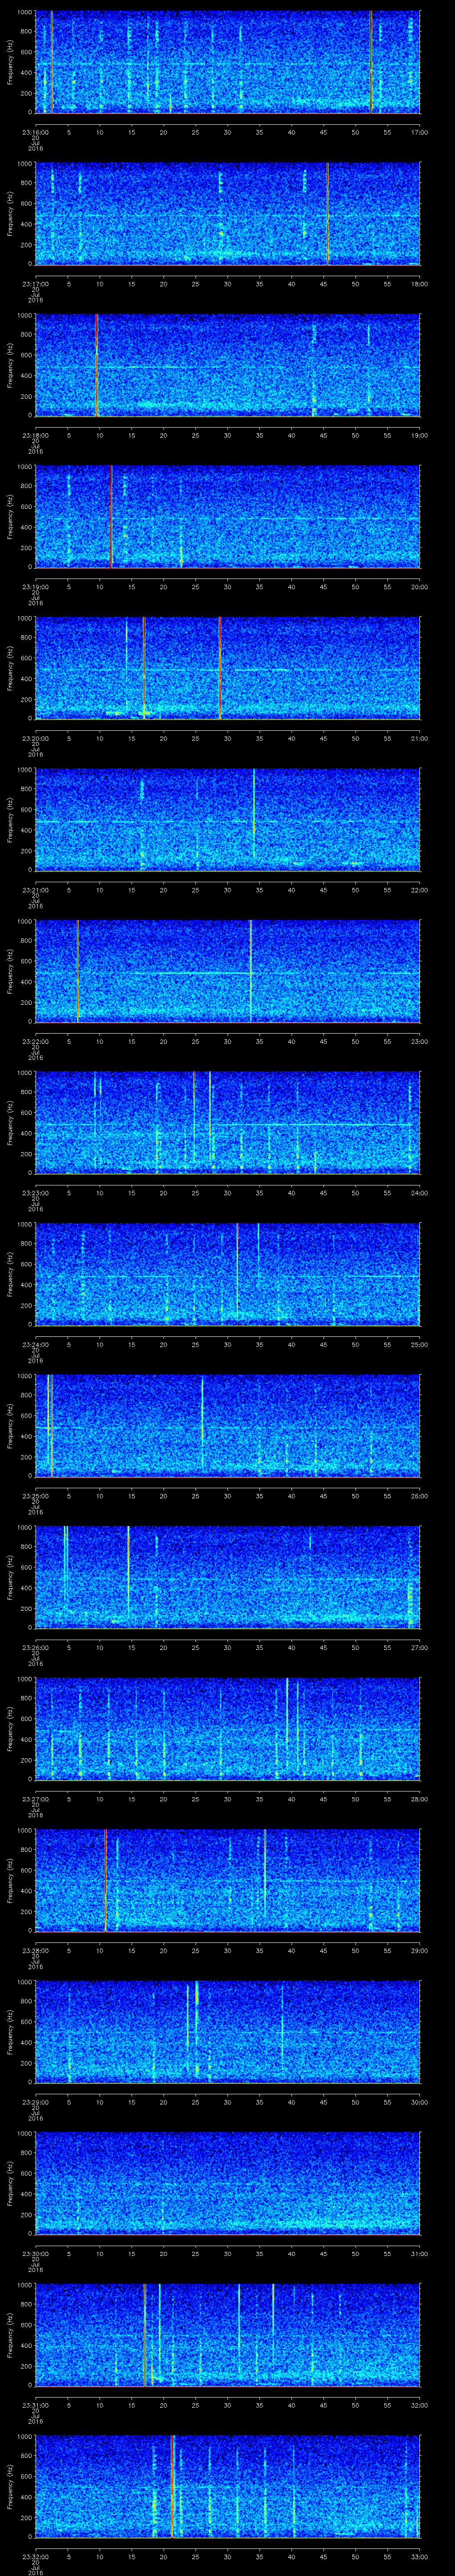Select the spectrogram panel starting at 23:29:00
Viewport: 455px width, 2576px height.
point(228,2032)
